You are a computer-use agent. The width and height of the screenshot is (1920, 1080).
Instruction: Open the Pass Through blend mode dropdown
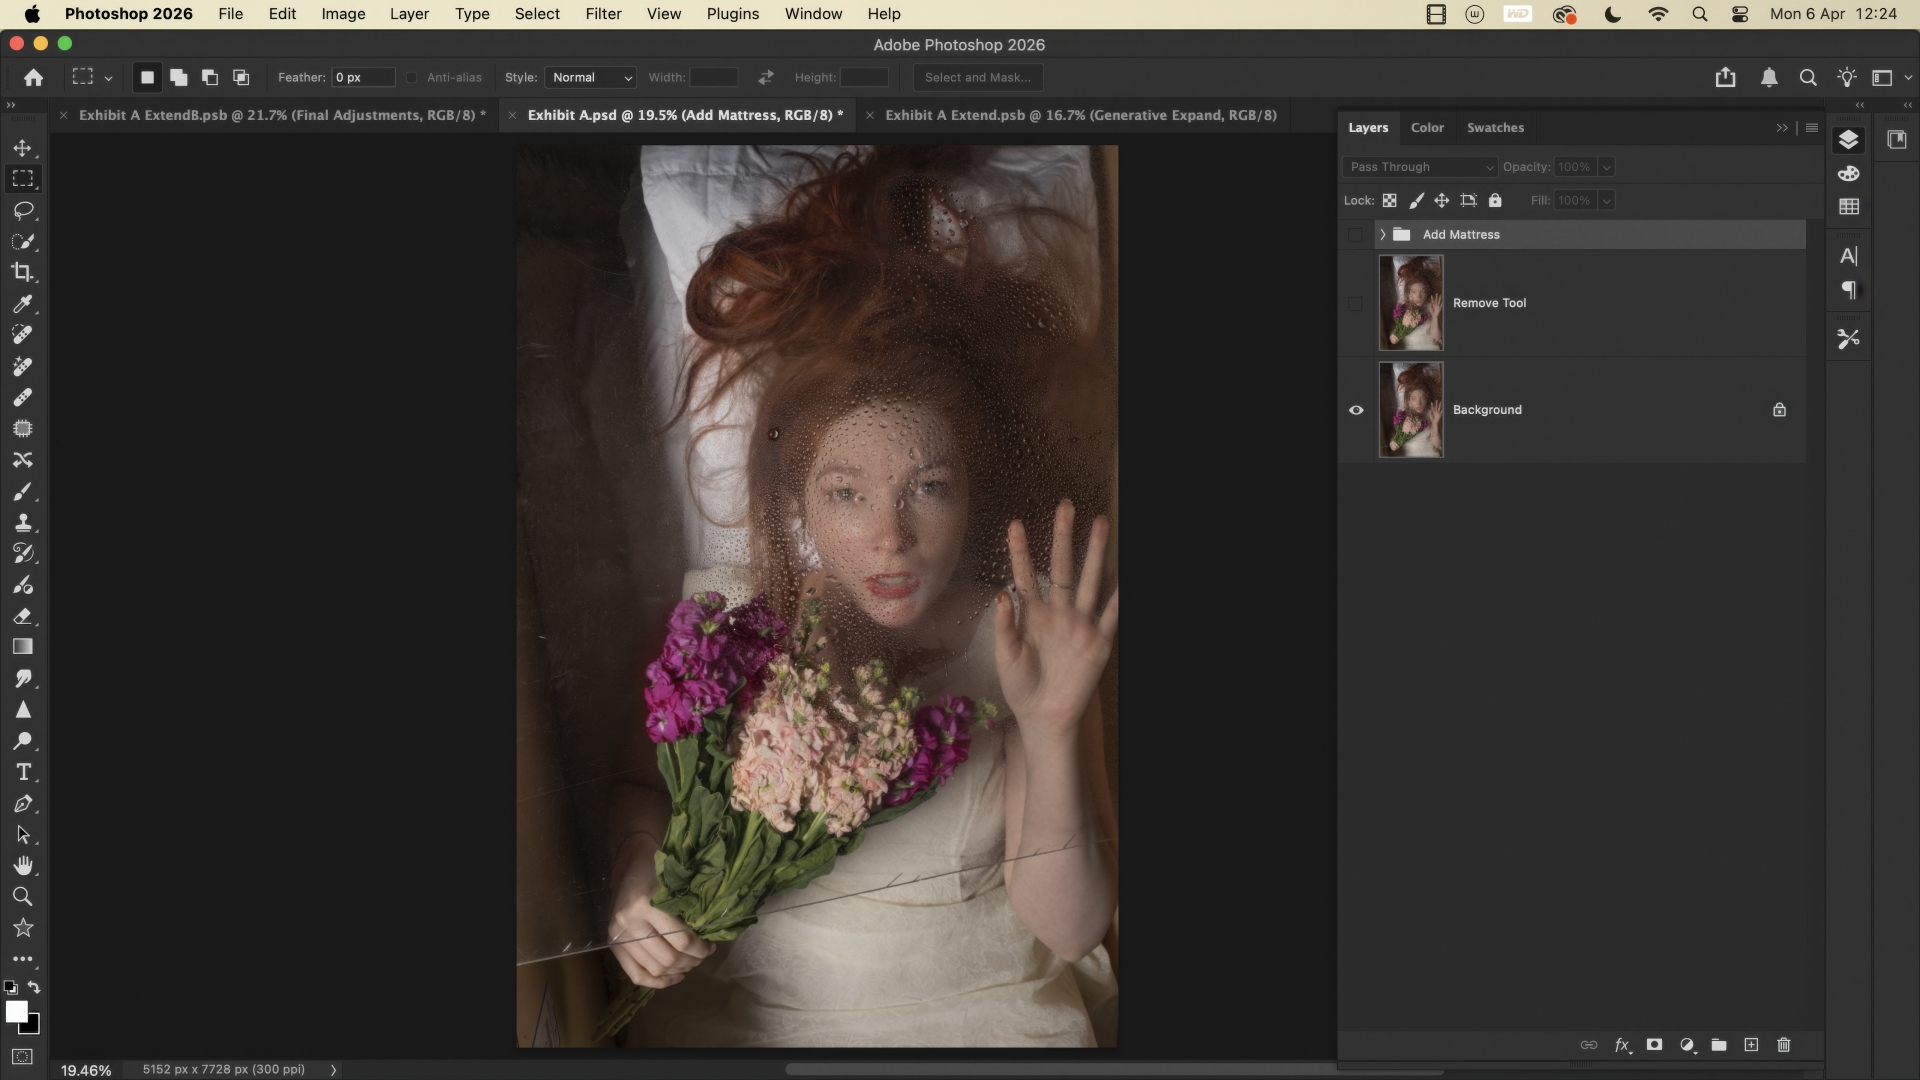1420,167
